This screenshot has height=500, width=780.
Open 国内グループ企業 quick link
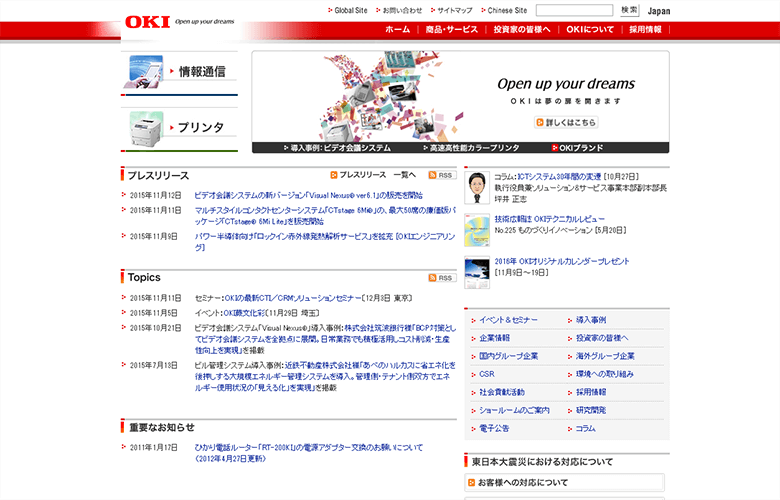tap(508, 356)
